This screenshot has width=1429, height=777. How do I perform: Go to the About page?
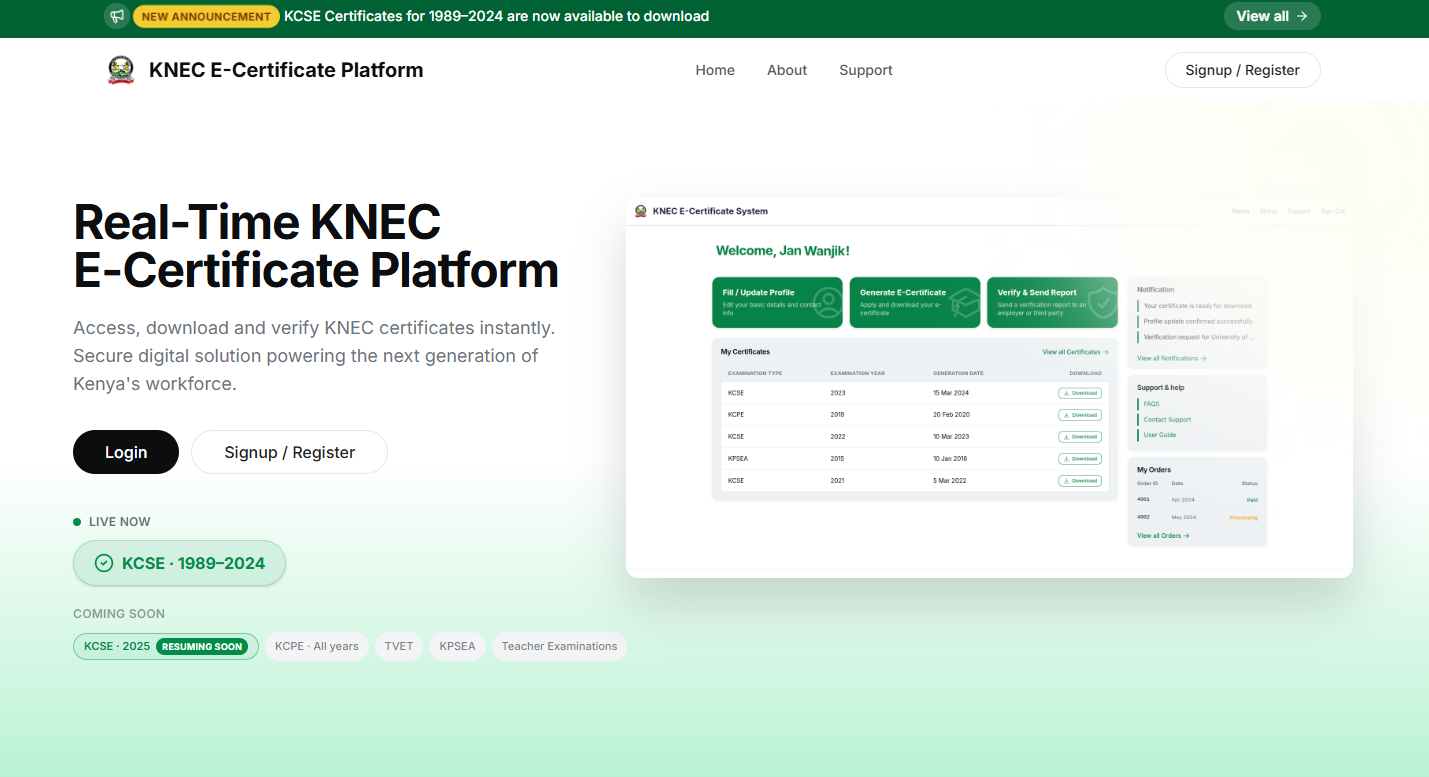787,70
